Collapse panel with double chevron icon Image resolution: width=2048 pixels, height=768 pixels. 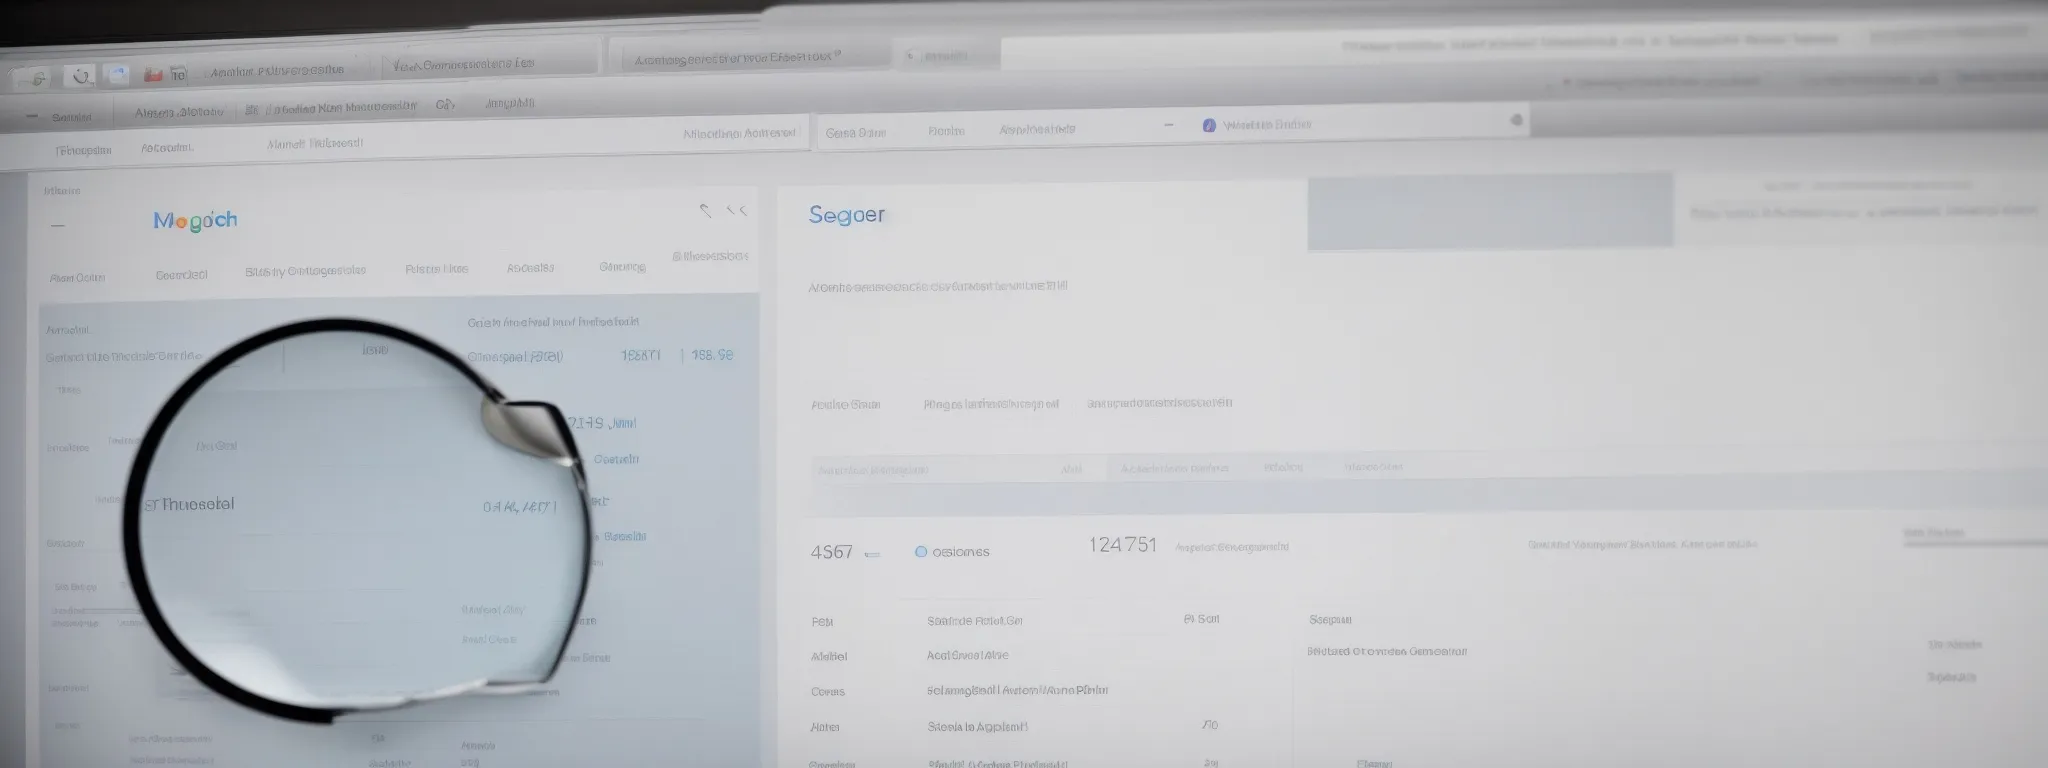737,210
